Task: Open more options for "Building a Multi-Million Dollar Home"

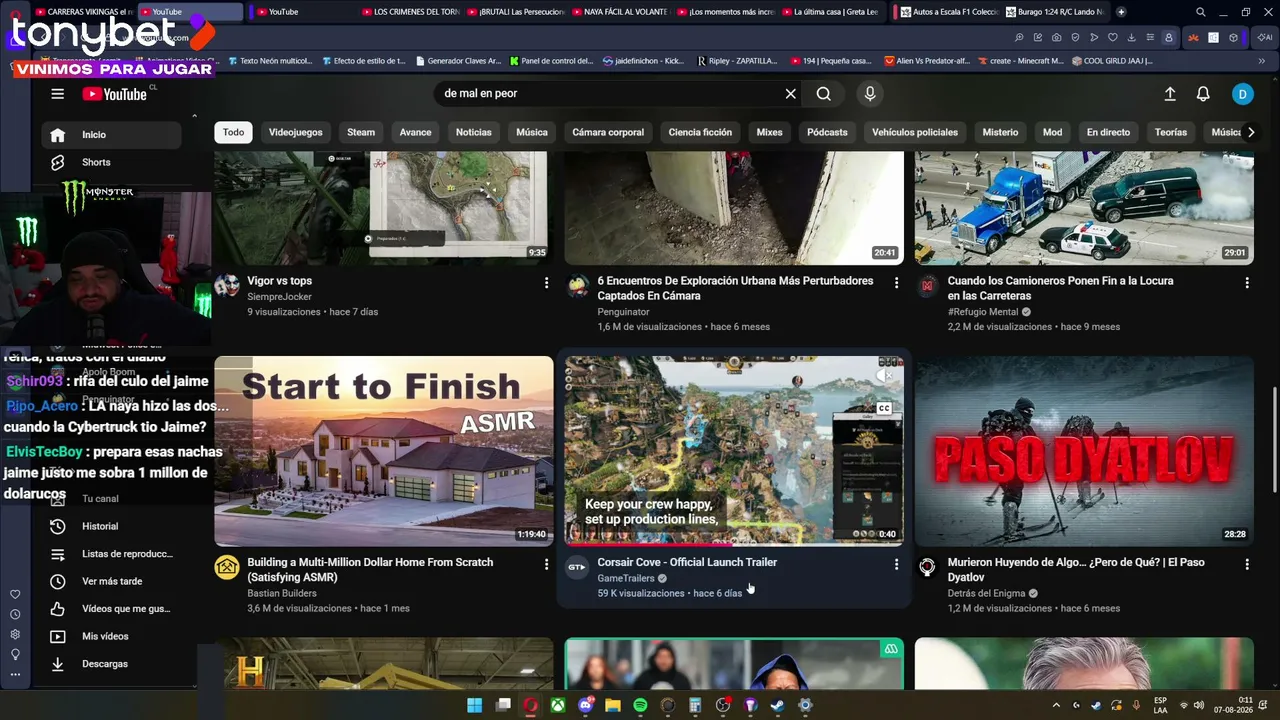Action: 546,564
